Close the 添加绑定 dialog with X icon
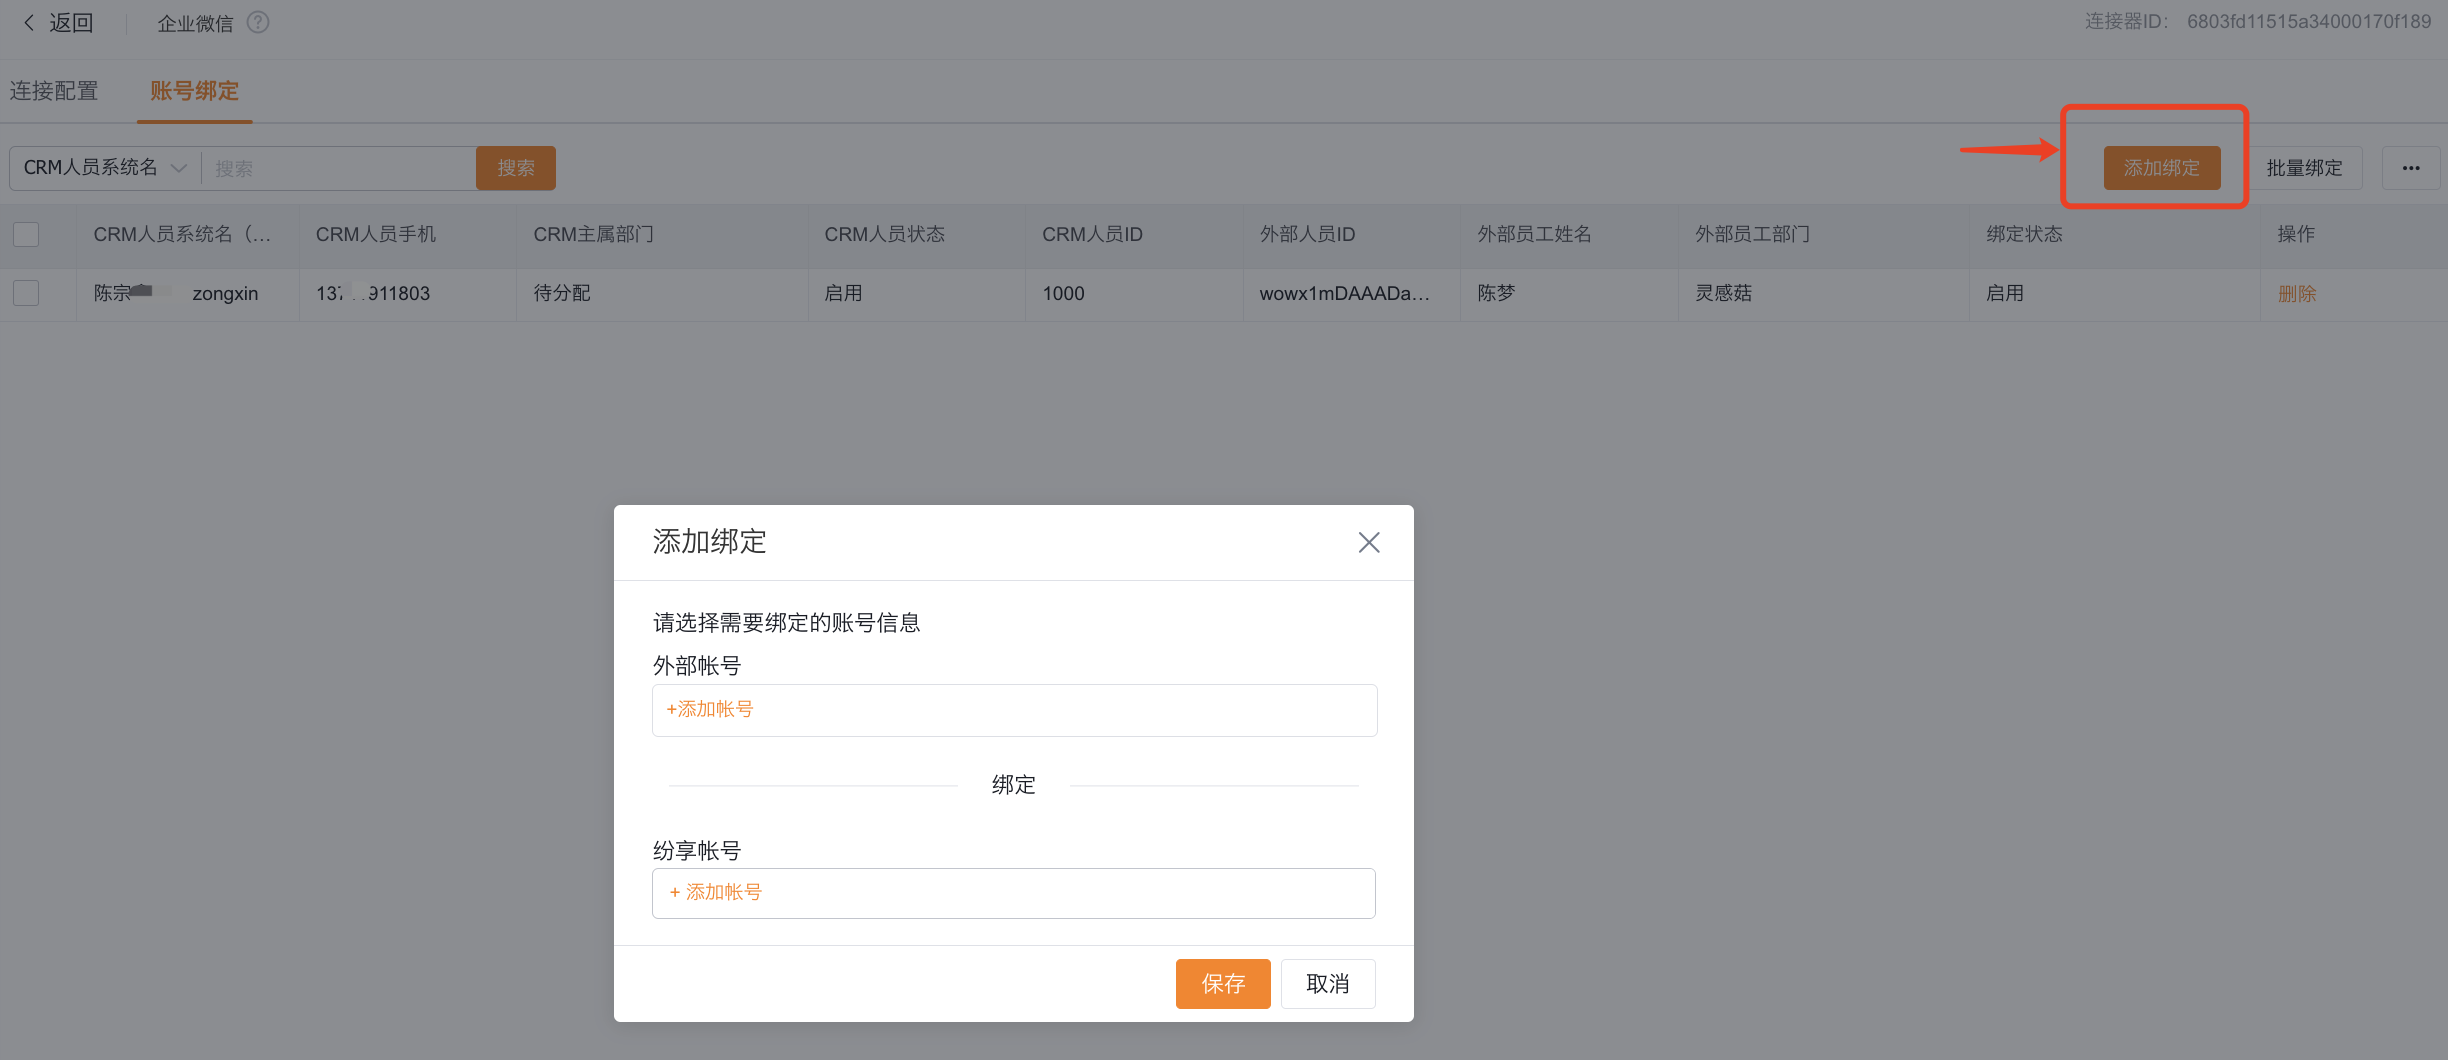 tap(1368, 542)
